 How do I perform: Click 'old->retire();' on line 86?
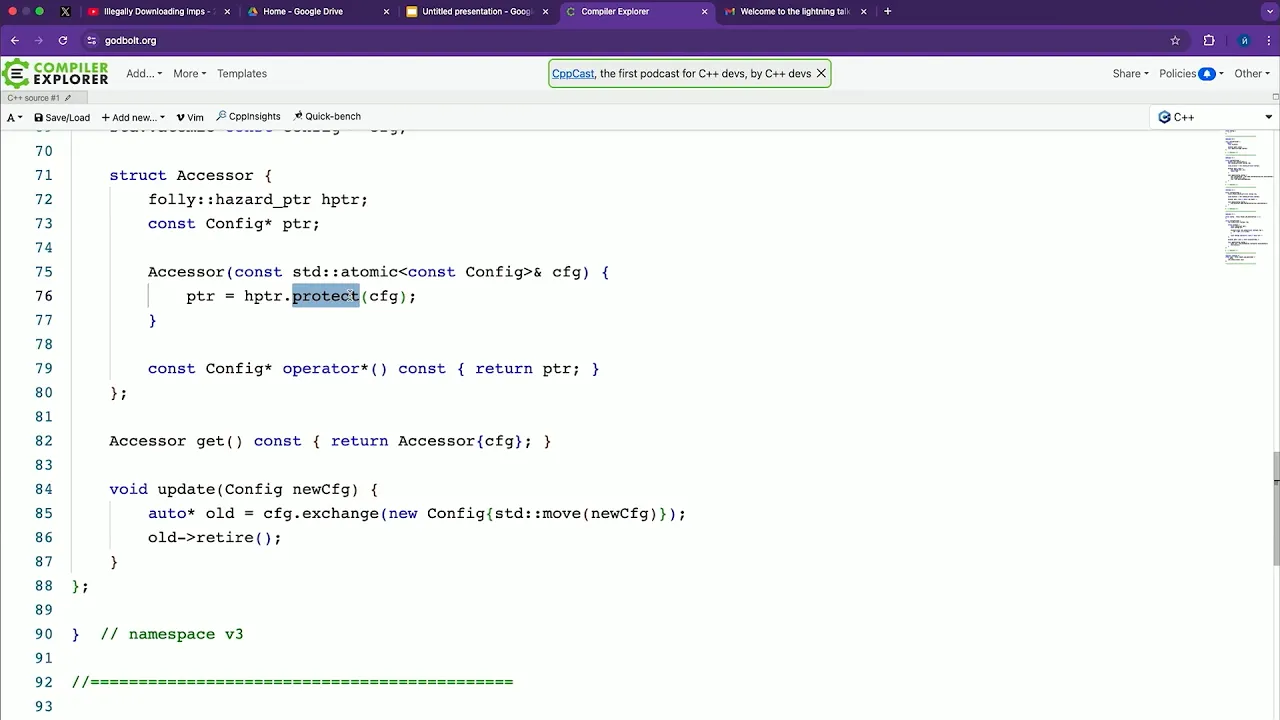[215, 537]
